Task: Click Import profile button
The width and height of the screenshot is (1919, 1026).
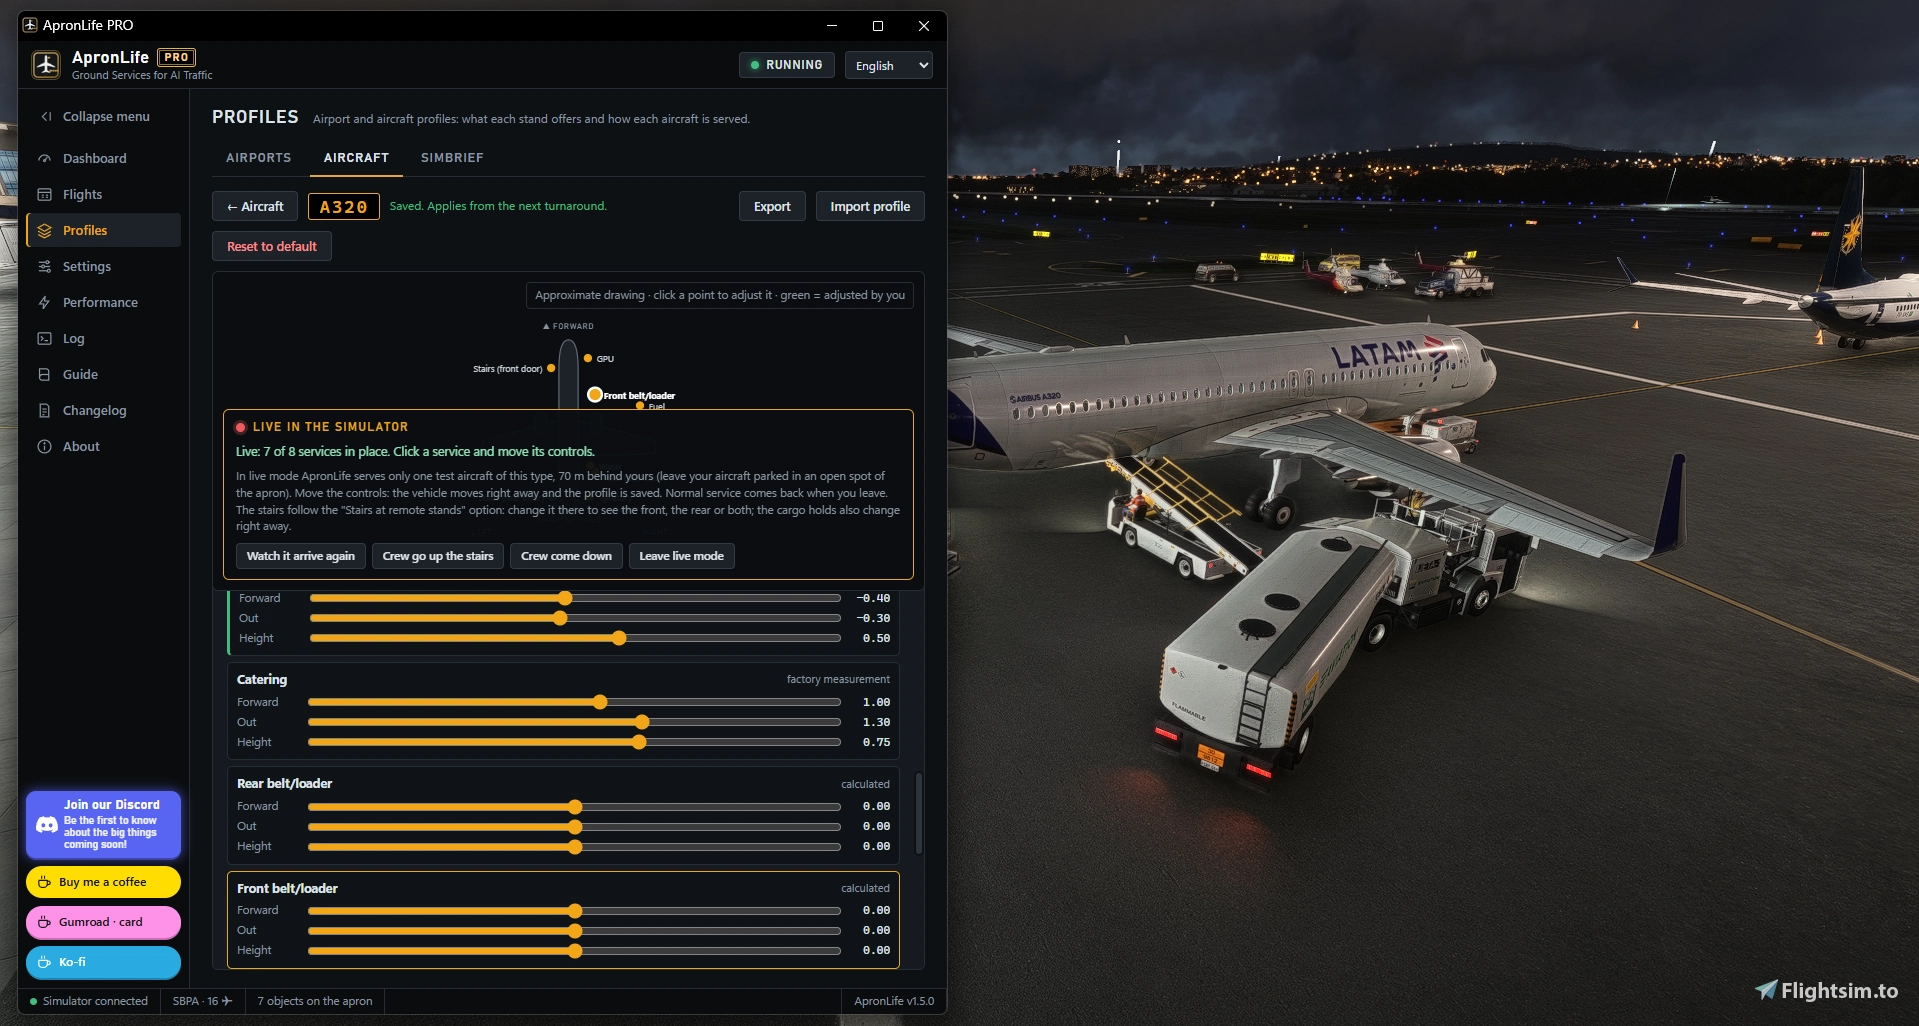Action: coord(870,206)
